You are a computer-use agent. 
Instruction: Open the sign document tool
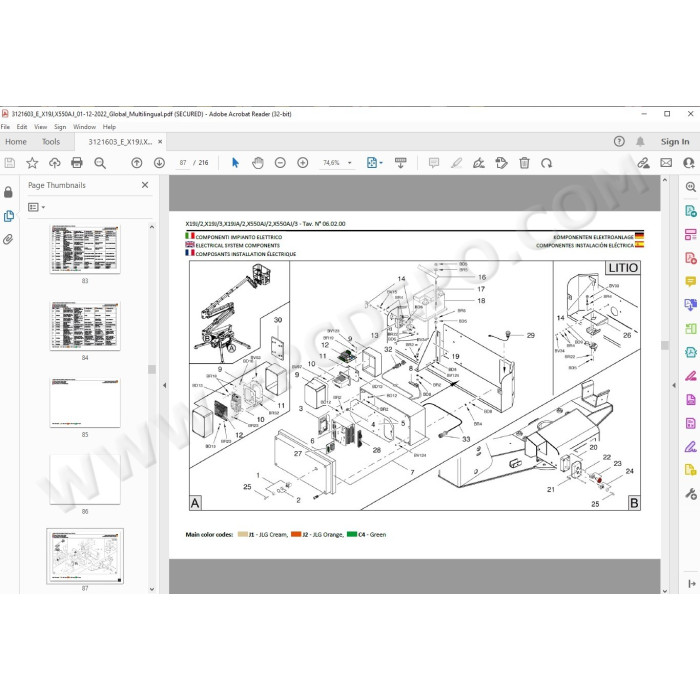479,163
